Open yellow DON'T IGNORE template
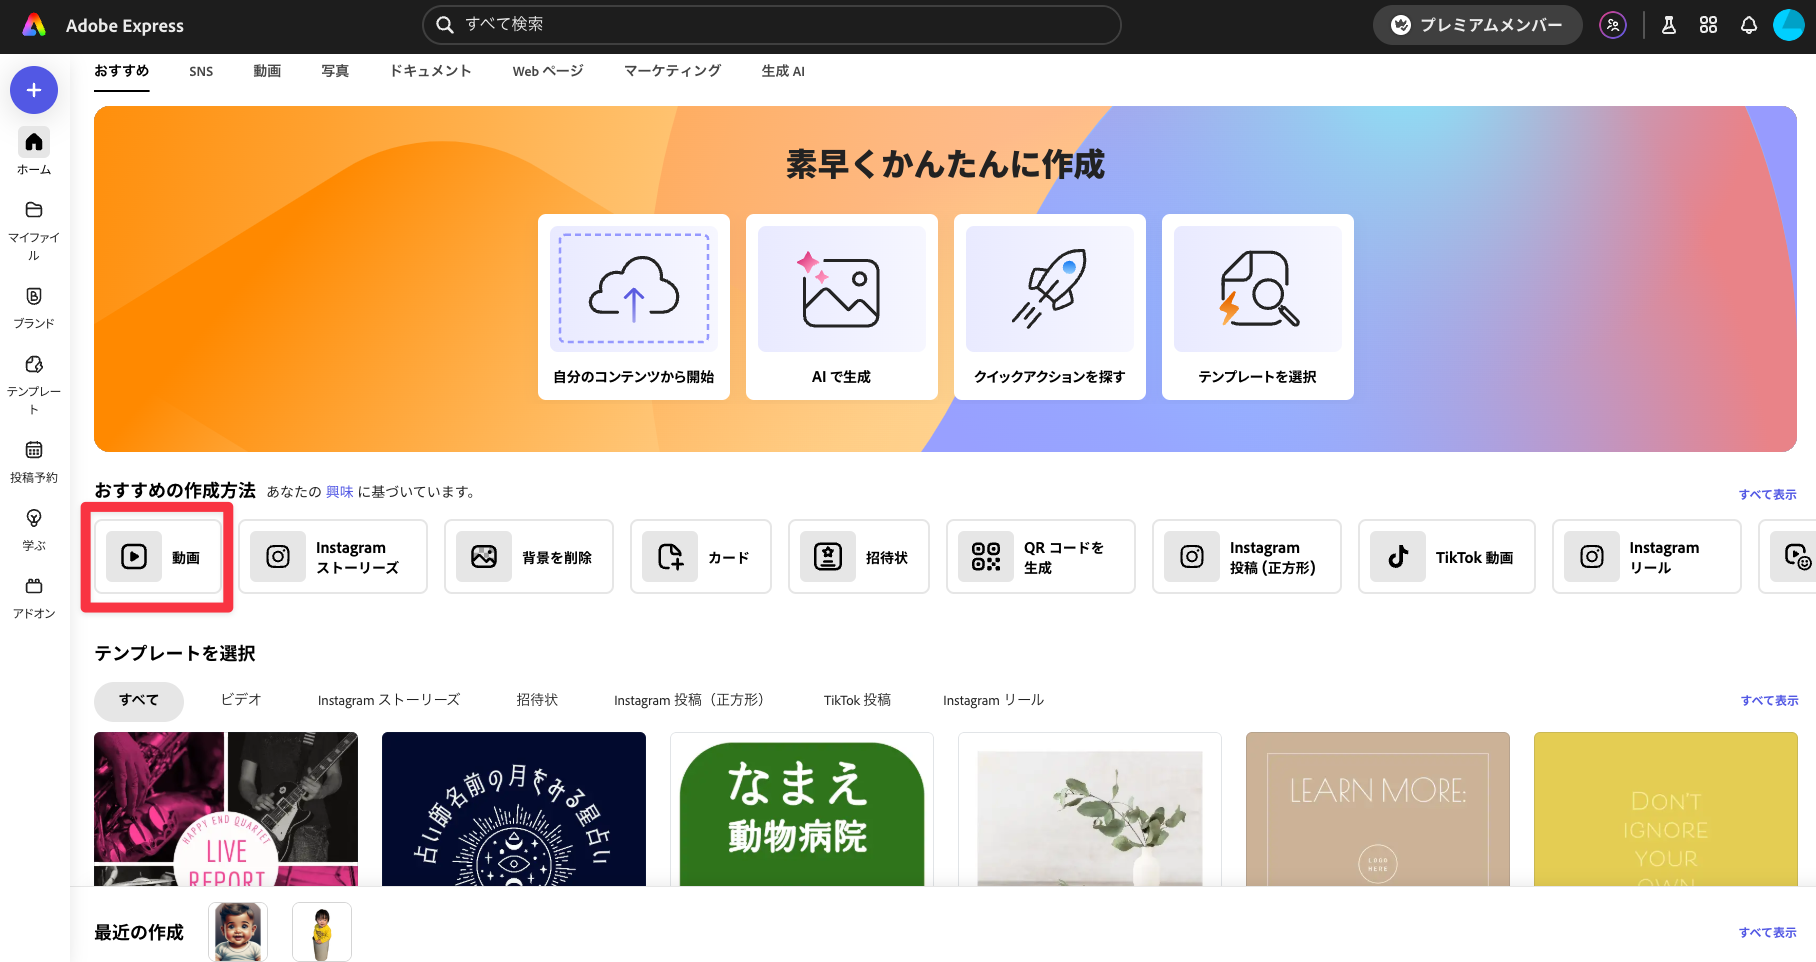 (1666, 809)
